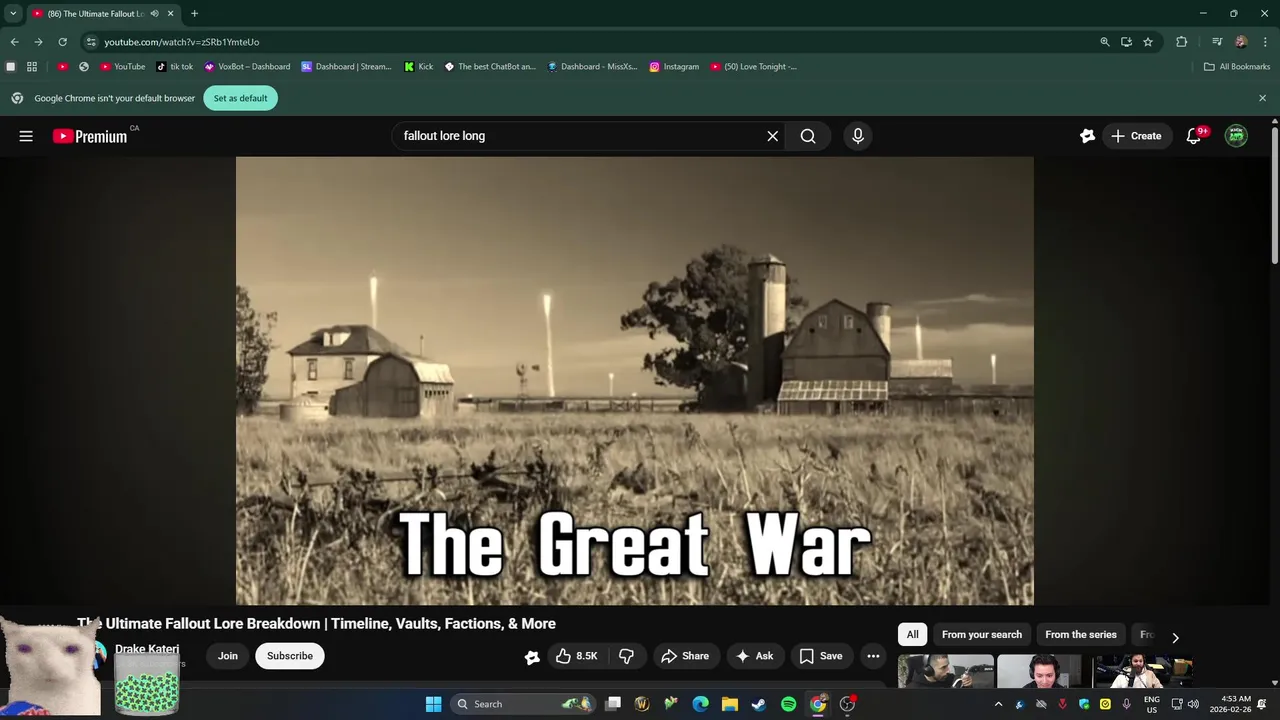Screen dimensions: 1280x720
Task: Clear the search box text
Action: pyautogui.click(x=773, y=136)
